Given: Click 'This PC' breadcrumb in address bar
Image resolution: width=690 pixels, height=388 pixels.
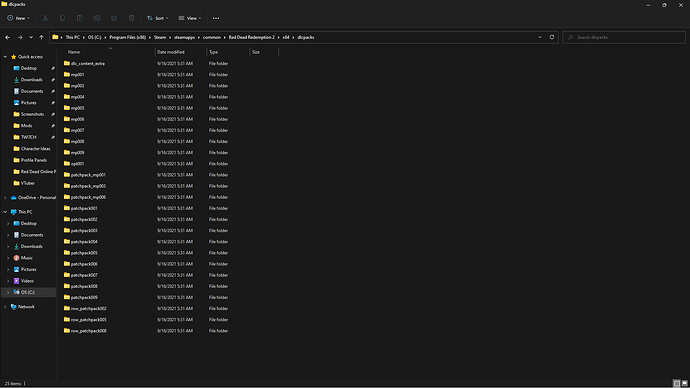Looking at the screenshot, I should (73, 37).
